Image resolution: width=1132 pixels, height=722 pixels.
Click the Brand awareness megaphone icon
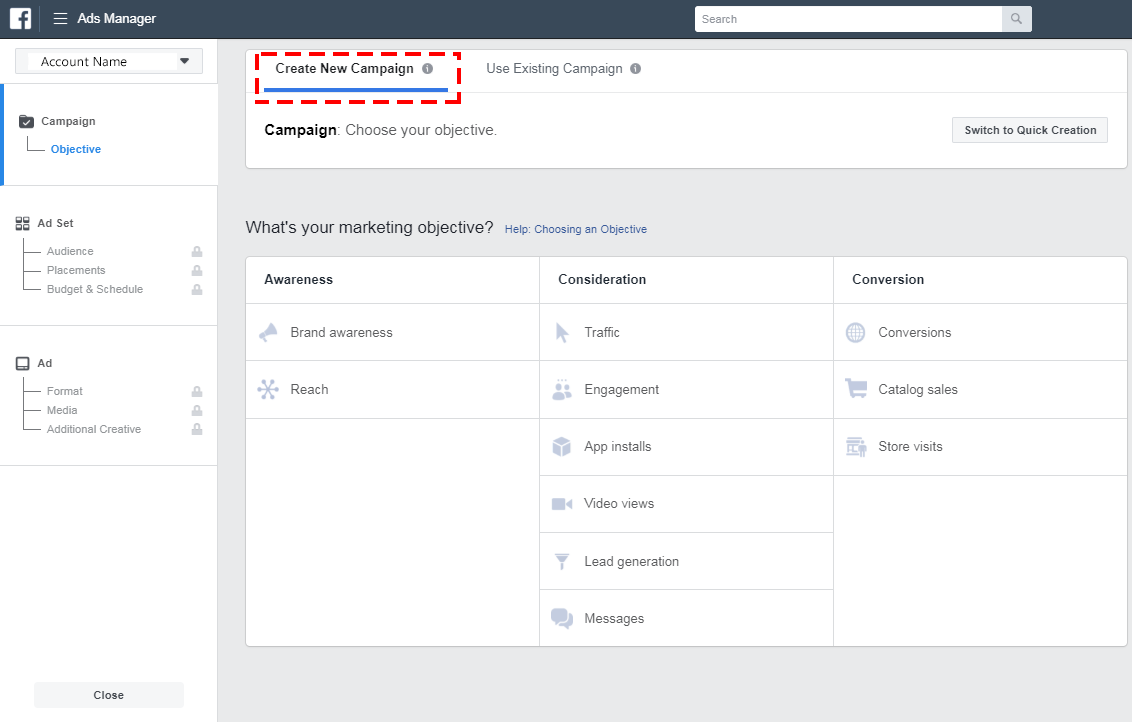click(x=268, y=332)
